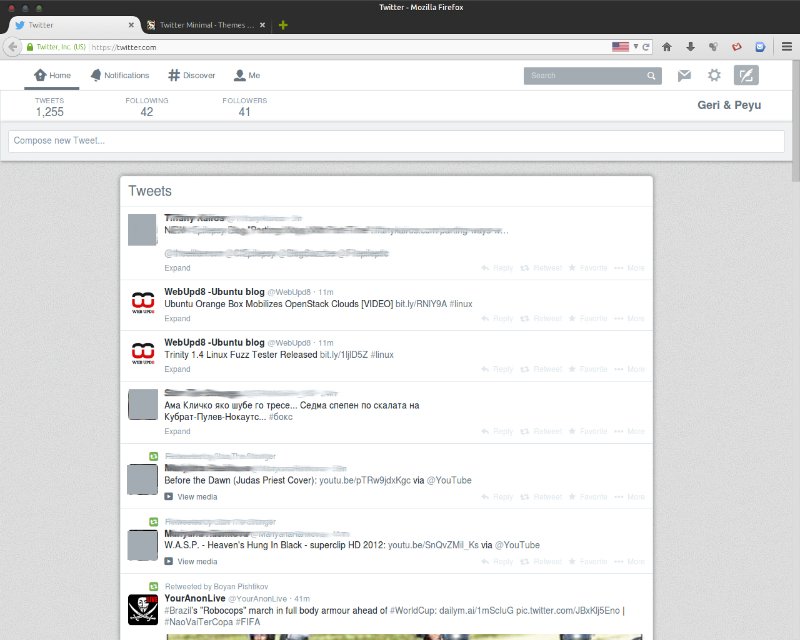The height and width of the screenshot is (640, 800).
Task: Open the bit.ly/RNIY9A link
Action: pos(421,304)
